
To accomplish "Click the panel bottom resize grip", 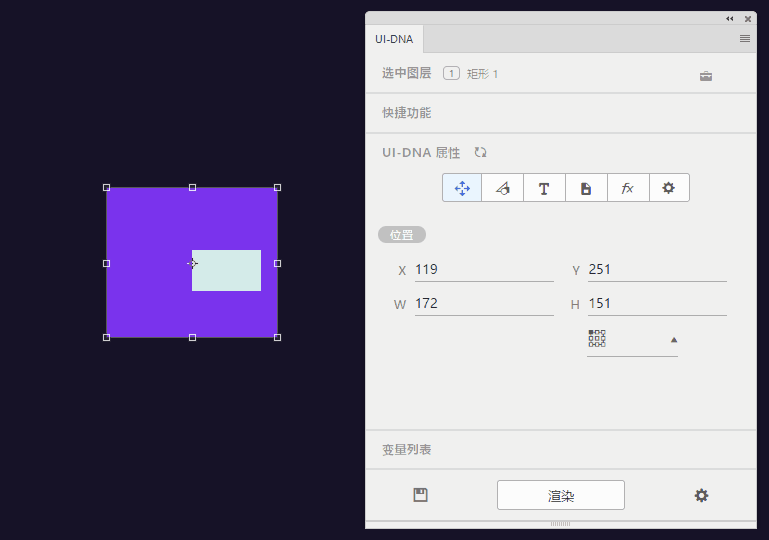I will (560, 524).
